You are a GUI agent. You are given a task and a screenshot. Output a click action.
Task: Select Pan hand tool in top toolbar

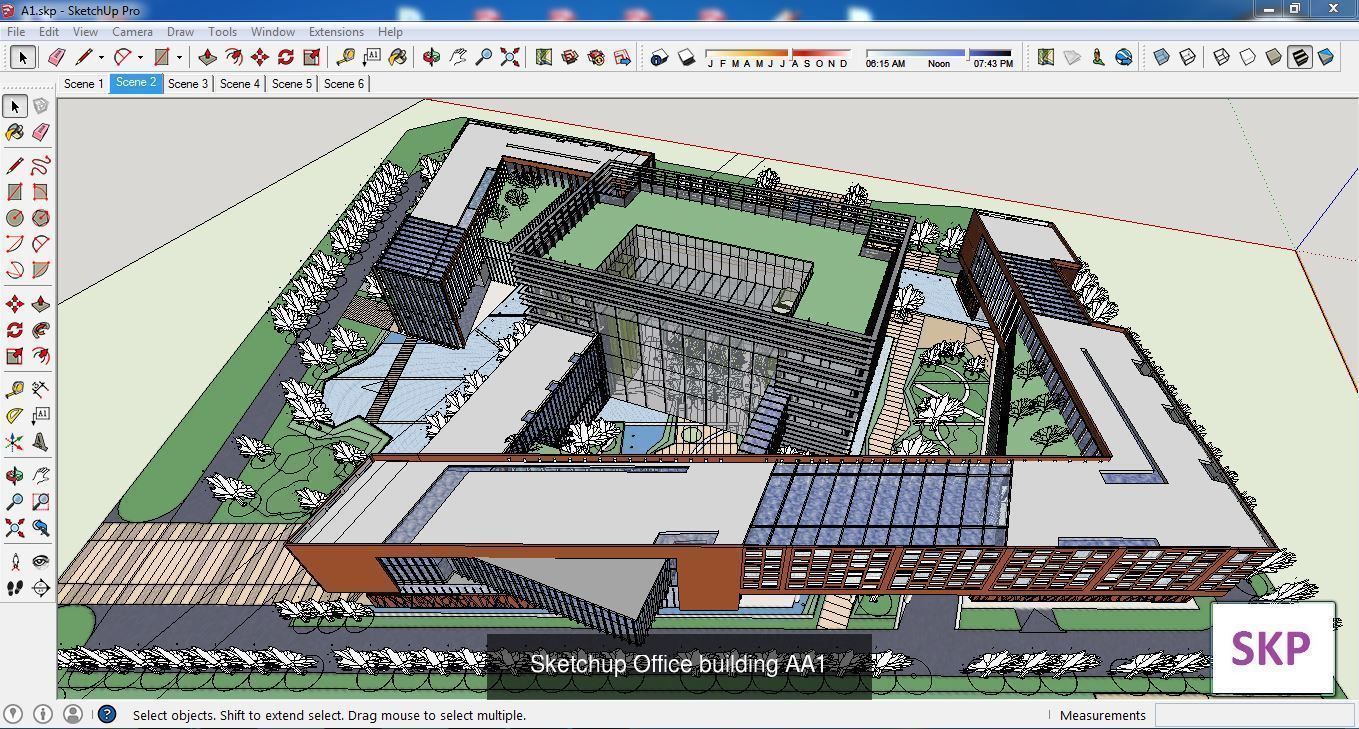pyautogui.click(x=458, y=57)
